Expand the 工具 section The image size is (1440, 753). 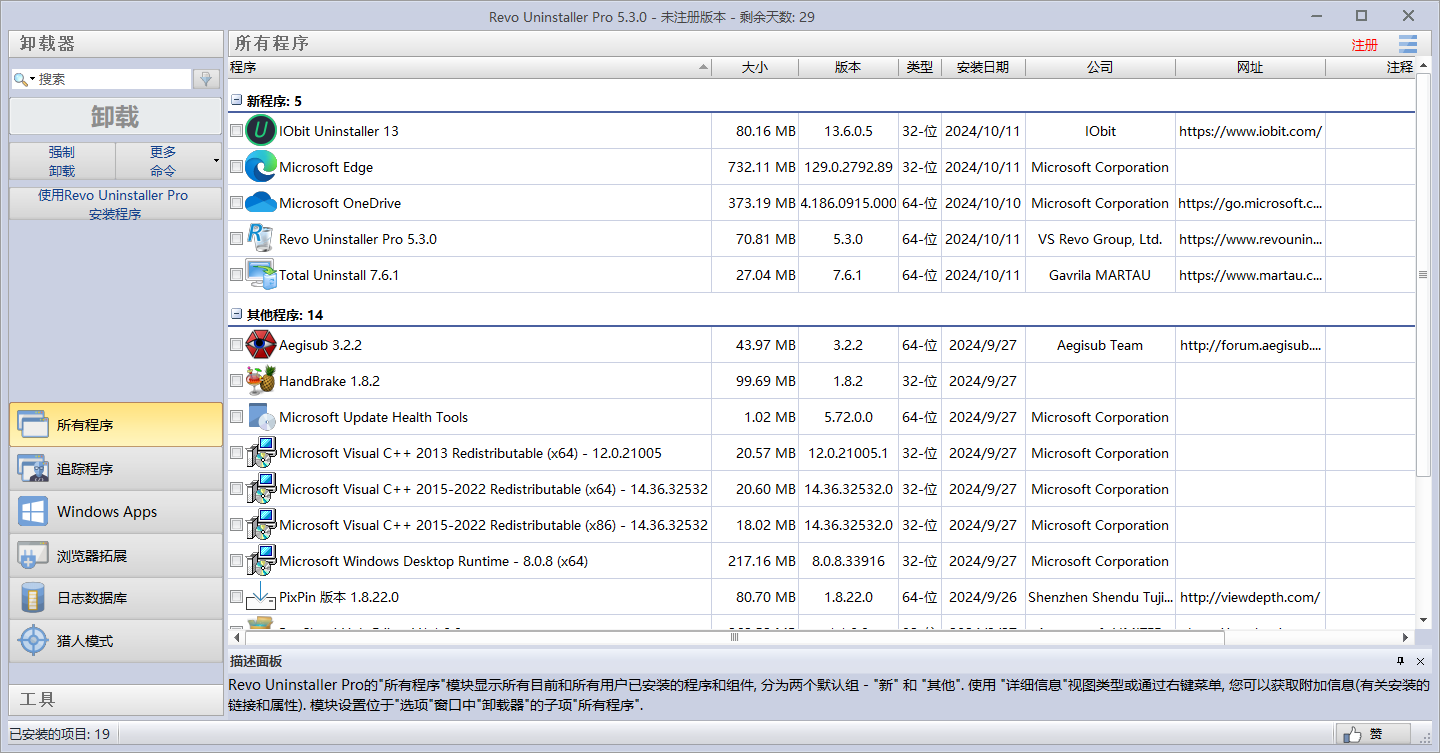pos(116,700)
